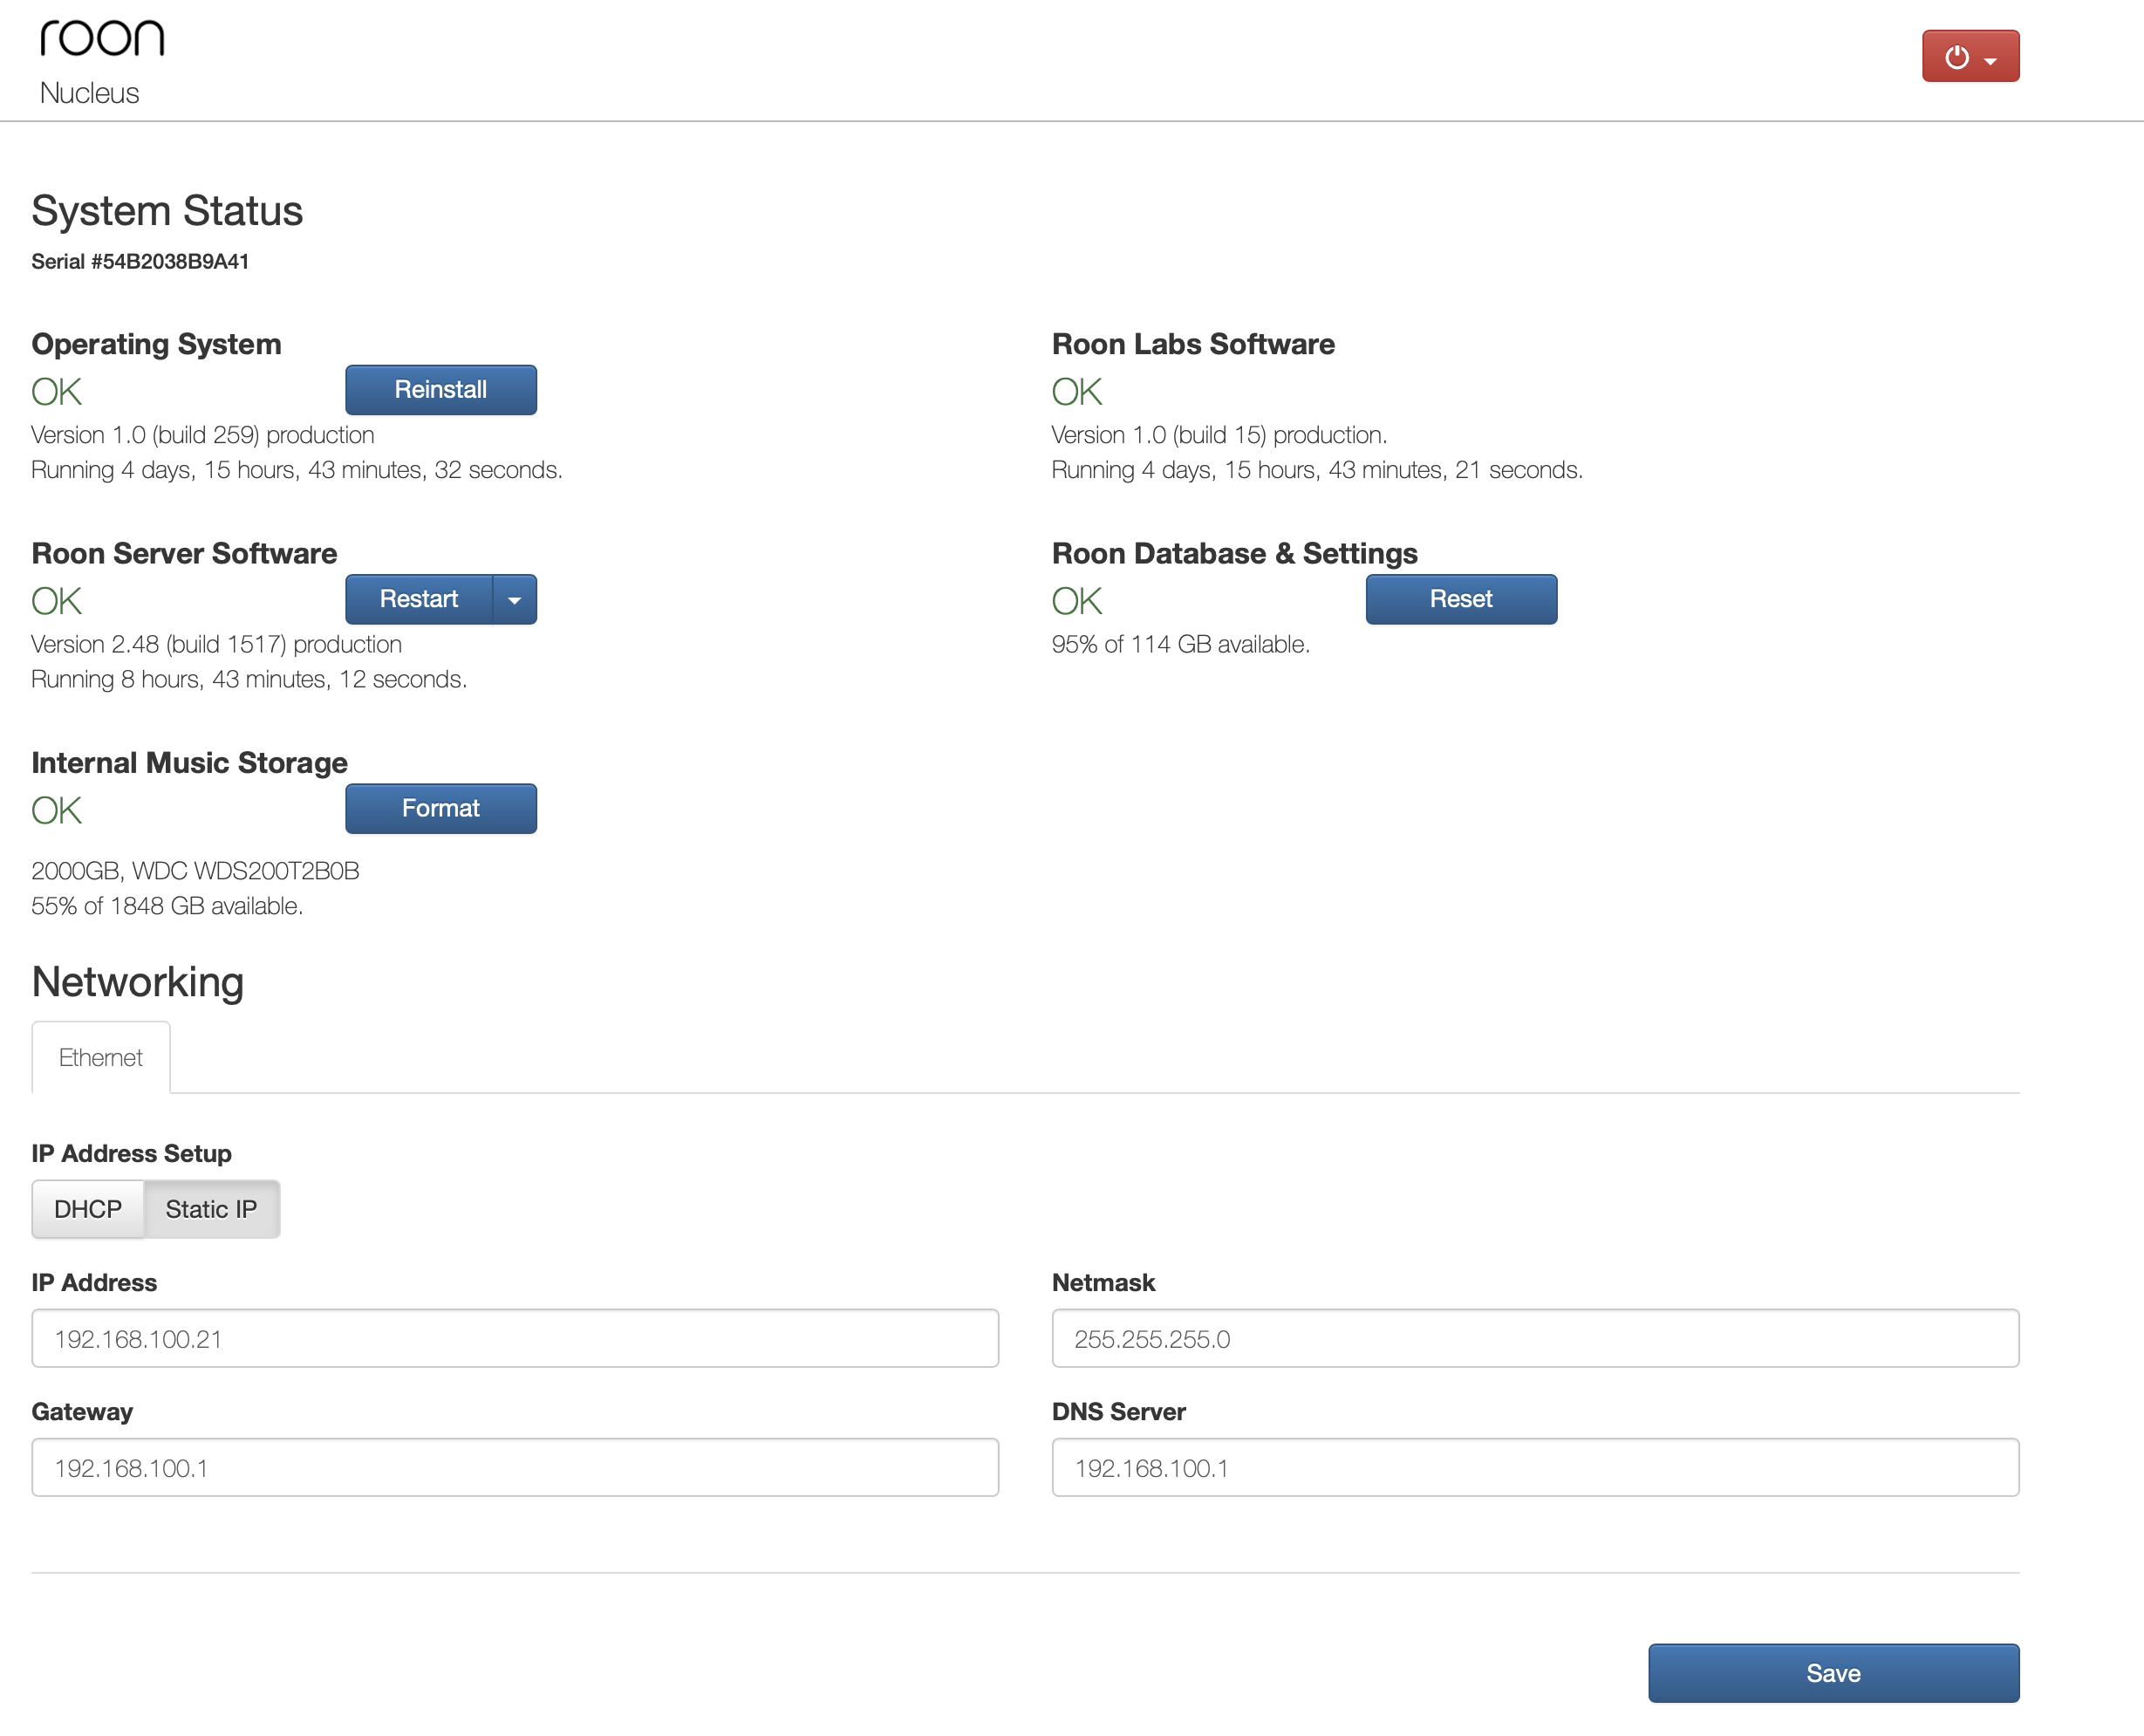Reset the Roon Database & Settings
Screen dimensions: 2144x1736
(1461, 599)
